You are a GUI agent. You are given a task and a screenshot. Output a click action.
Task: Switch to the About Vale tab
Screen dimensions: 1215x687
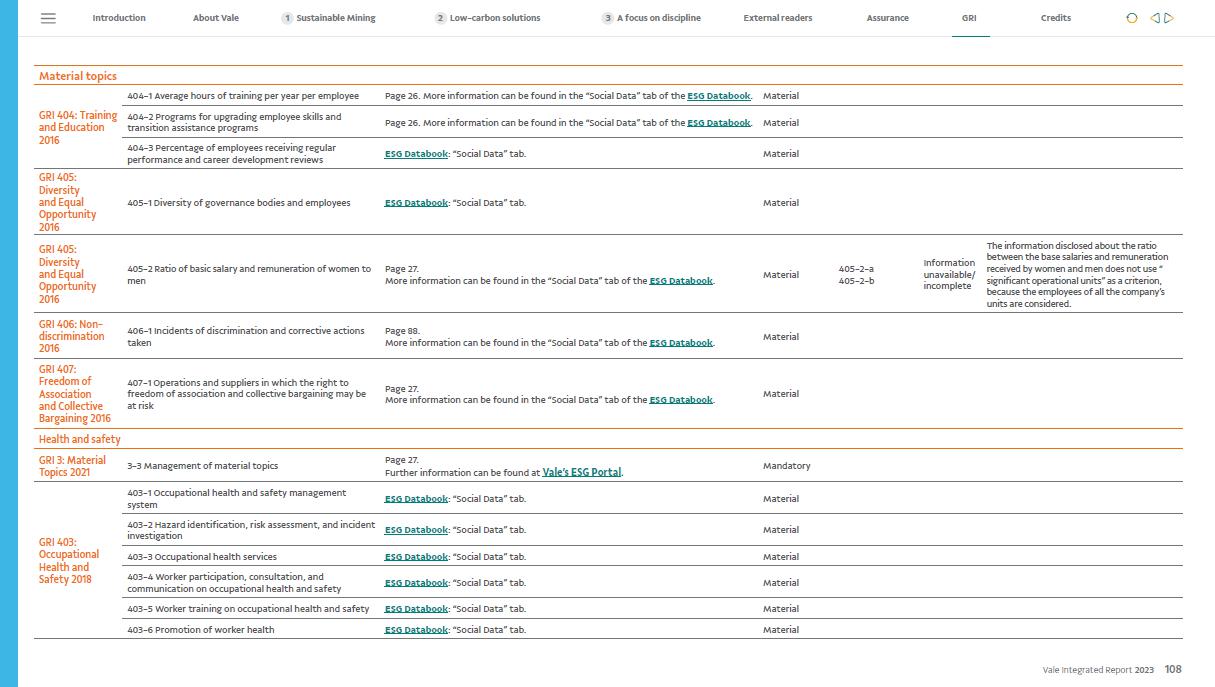(216, 18)
